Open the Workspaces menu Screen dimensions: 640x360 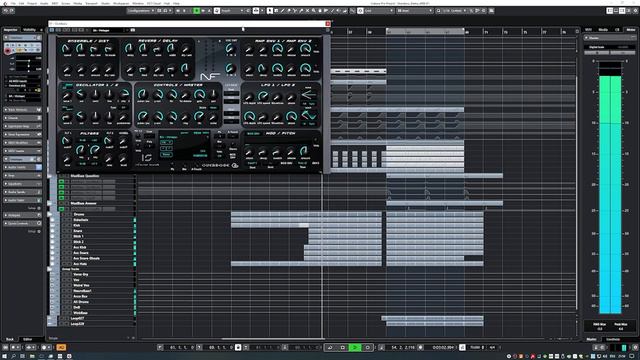tap(121, 3)
